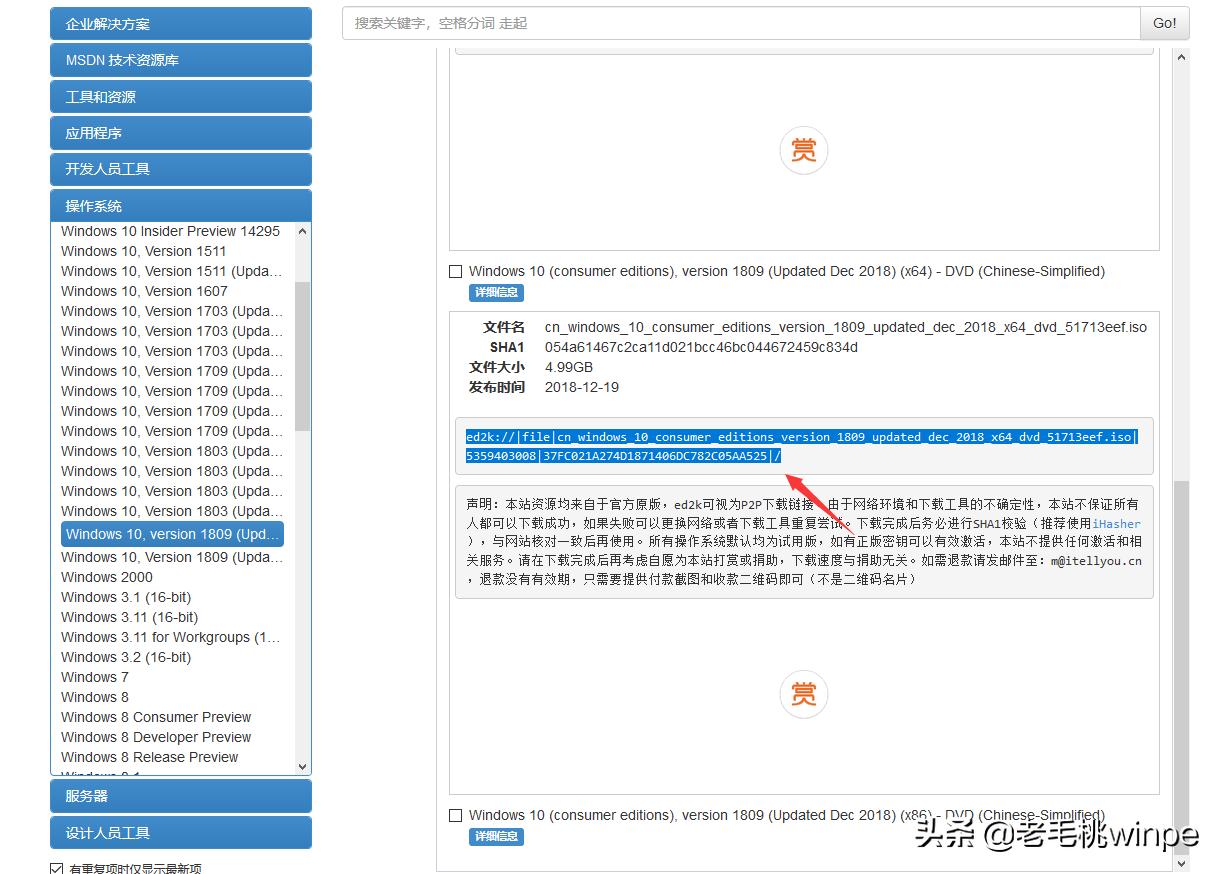Click the 赏 icon below the disclaimer text
Screen dimensions: 1224x874
click(804, 695)
